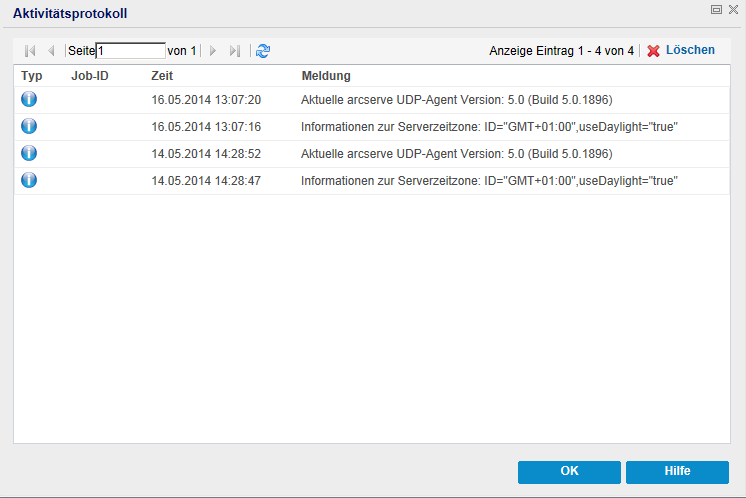Open Hilfe for the activity log
Image resolution: width=746 pixels, height=498 pixels.
[677, 472]
